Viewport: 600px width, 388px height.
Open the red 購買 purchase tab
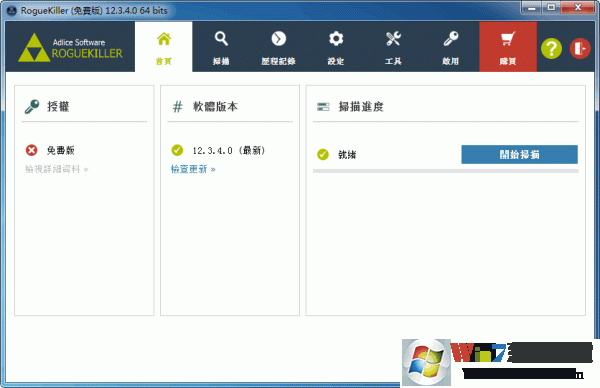(x=508, y=47)
